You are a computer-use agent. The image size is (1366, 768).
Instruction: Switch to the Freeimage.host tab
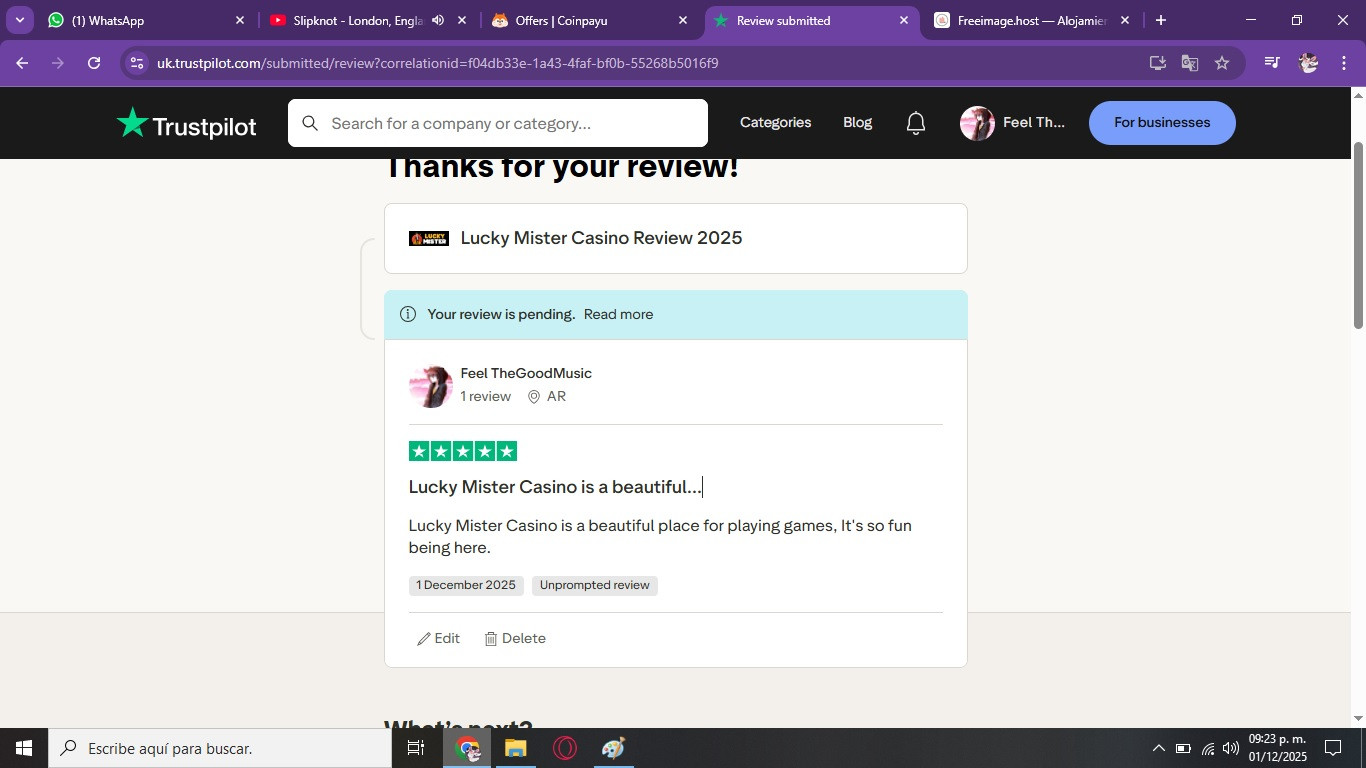(1033, 20)
